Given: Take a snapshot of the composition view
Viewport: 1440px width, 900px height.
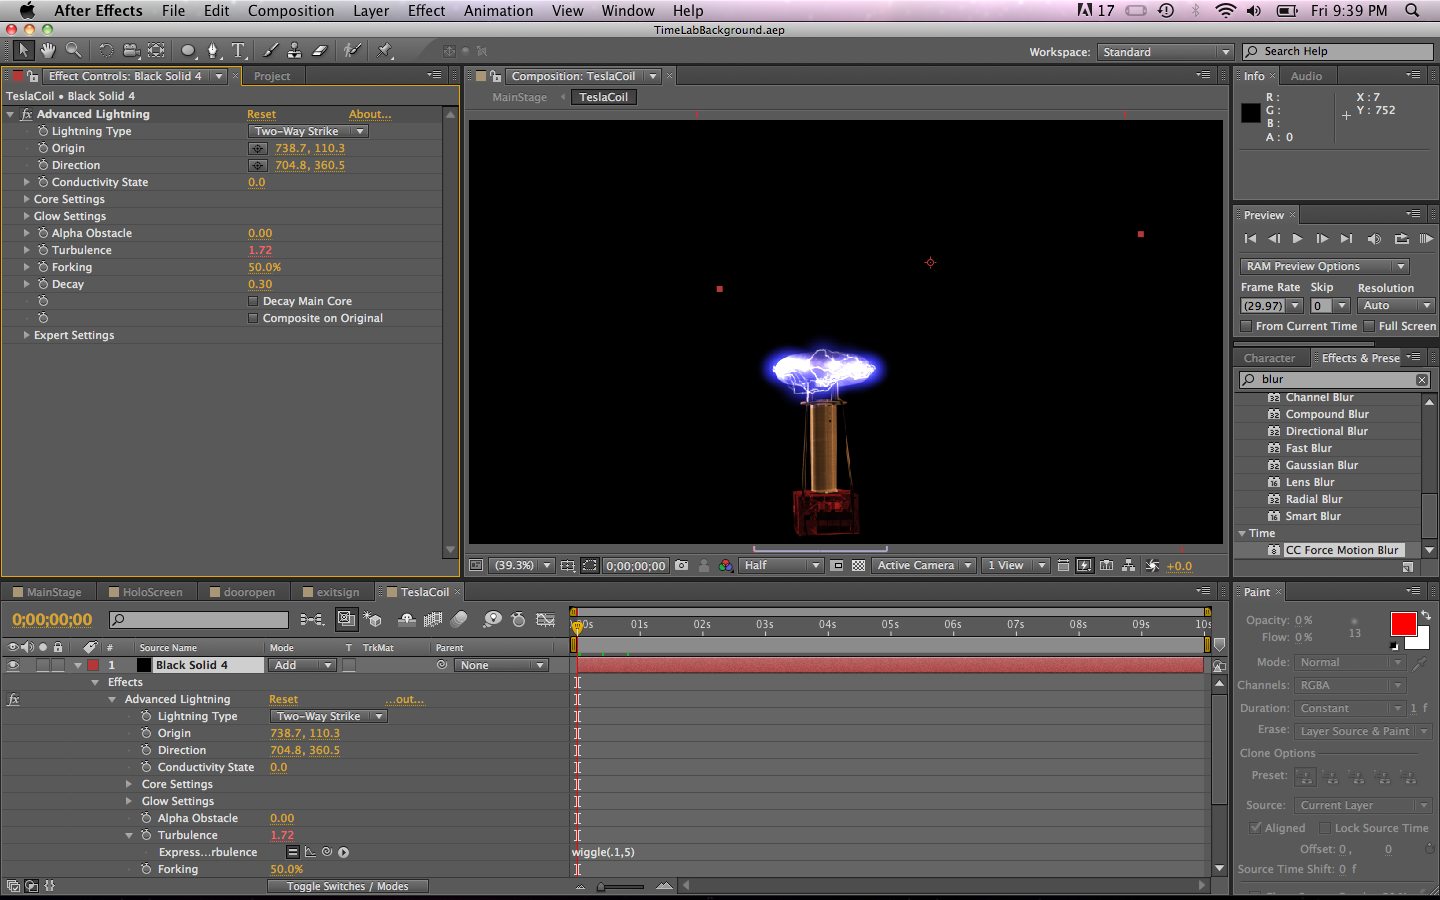Looking at the screenshot, I should (x=681, y=565).
